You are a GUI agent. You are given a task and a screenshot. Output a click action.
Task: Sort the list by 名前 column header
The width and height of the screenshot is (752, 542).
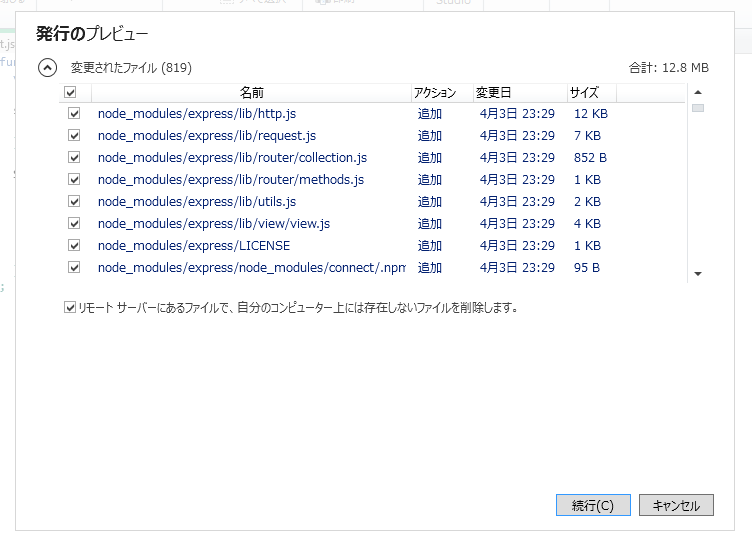tap(251, 93)
